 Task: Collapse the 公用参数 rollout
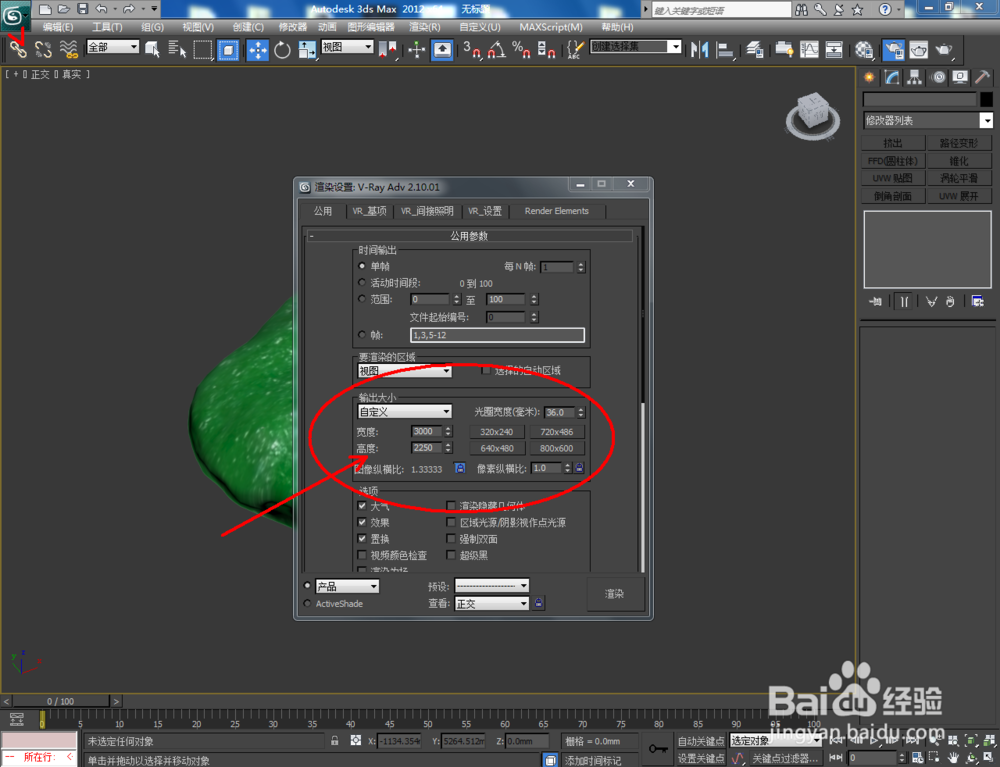pos(470,236)
